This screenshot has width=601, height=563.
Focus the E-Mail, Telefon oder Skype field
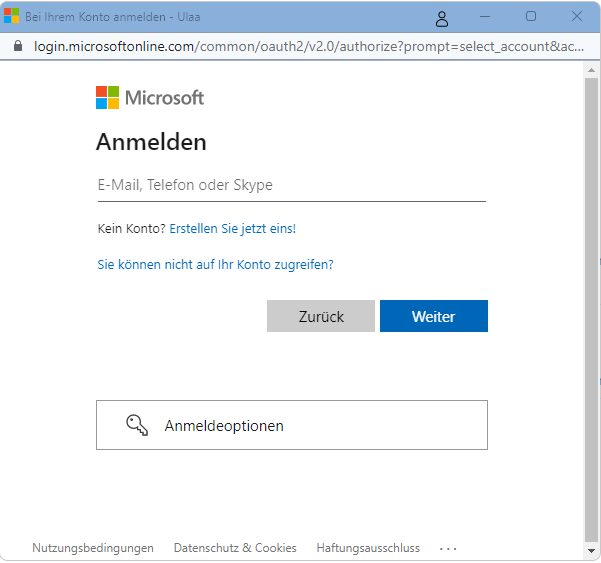[292, 185]
